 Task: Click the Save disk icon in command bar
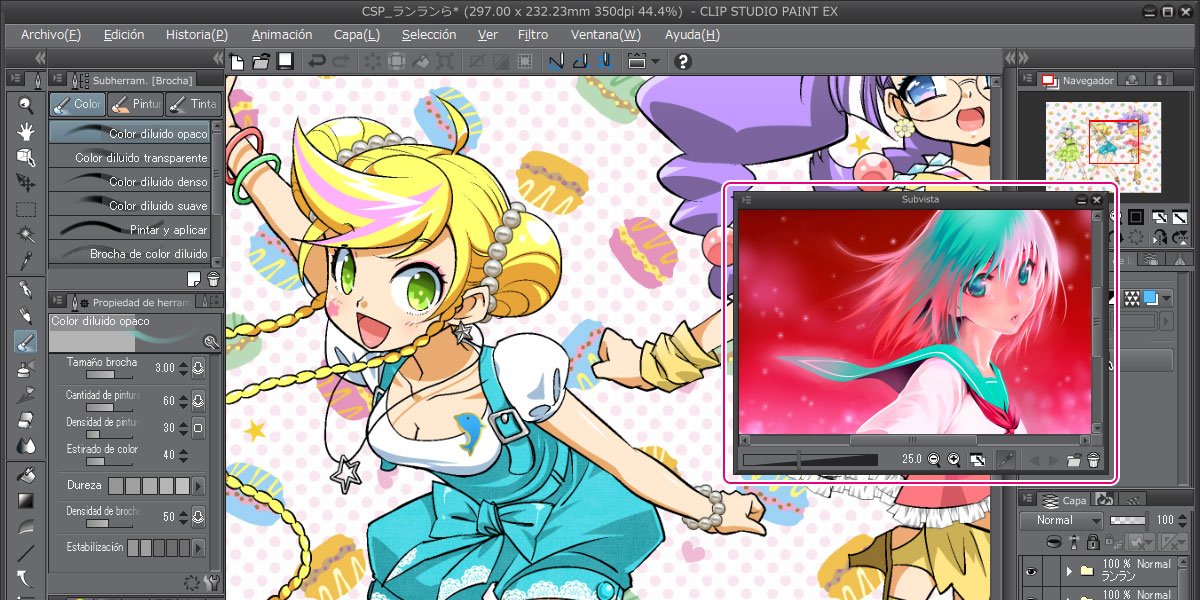tap(285, 61)
